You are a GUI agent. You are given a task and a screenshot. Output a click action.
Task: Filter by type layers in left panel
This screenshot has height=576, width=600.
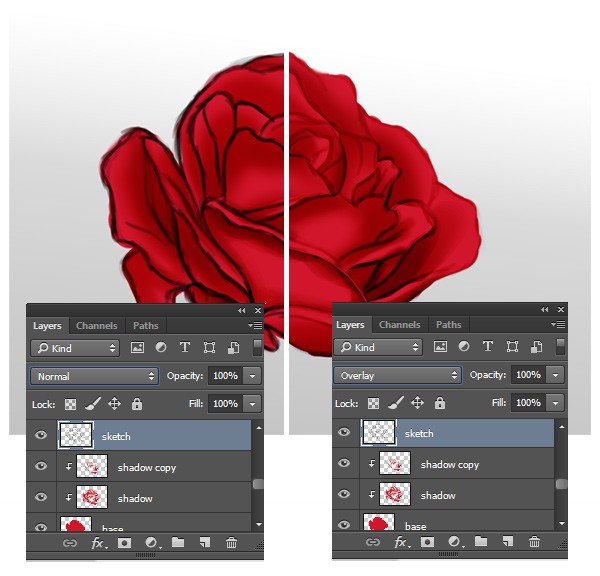[x=185, y=348]
